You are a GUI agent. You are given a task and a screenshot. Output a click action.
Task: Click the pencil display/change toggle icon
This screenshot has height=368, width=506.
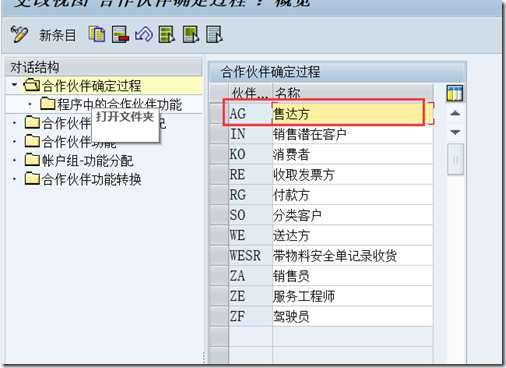tap(19, 34)
